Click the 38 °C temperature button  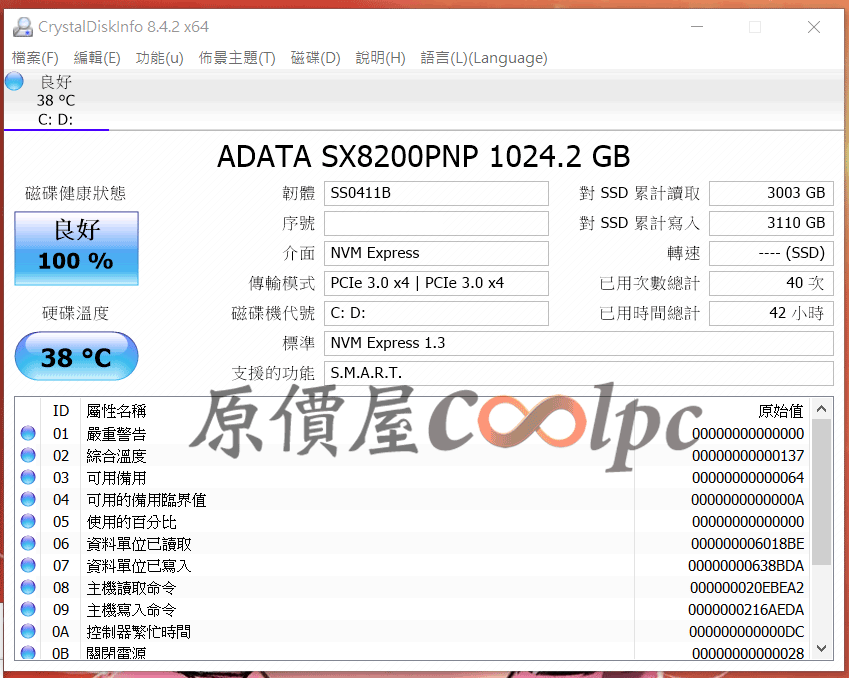coord(76,356)
